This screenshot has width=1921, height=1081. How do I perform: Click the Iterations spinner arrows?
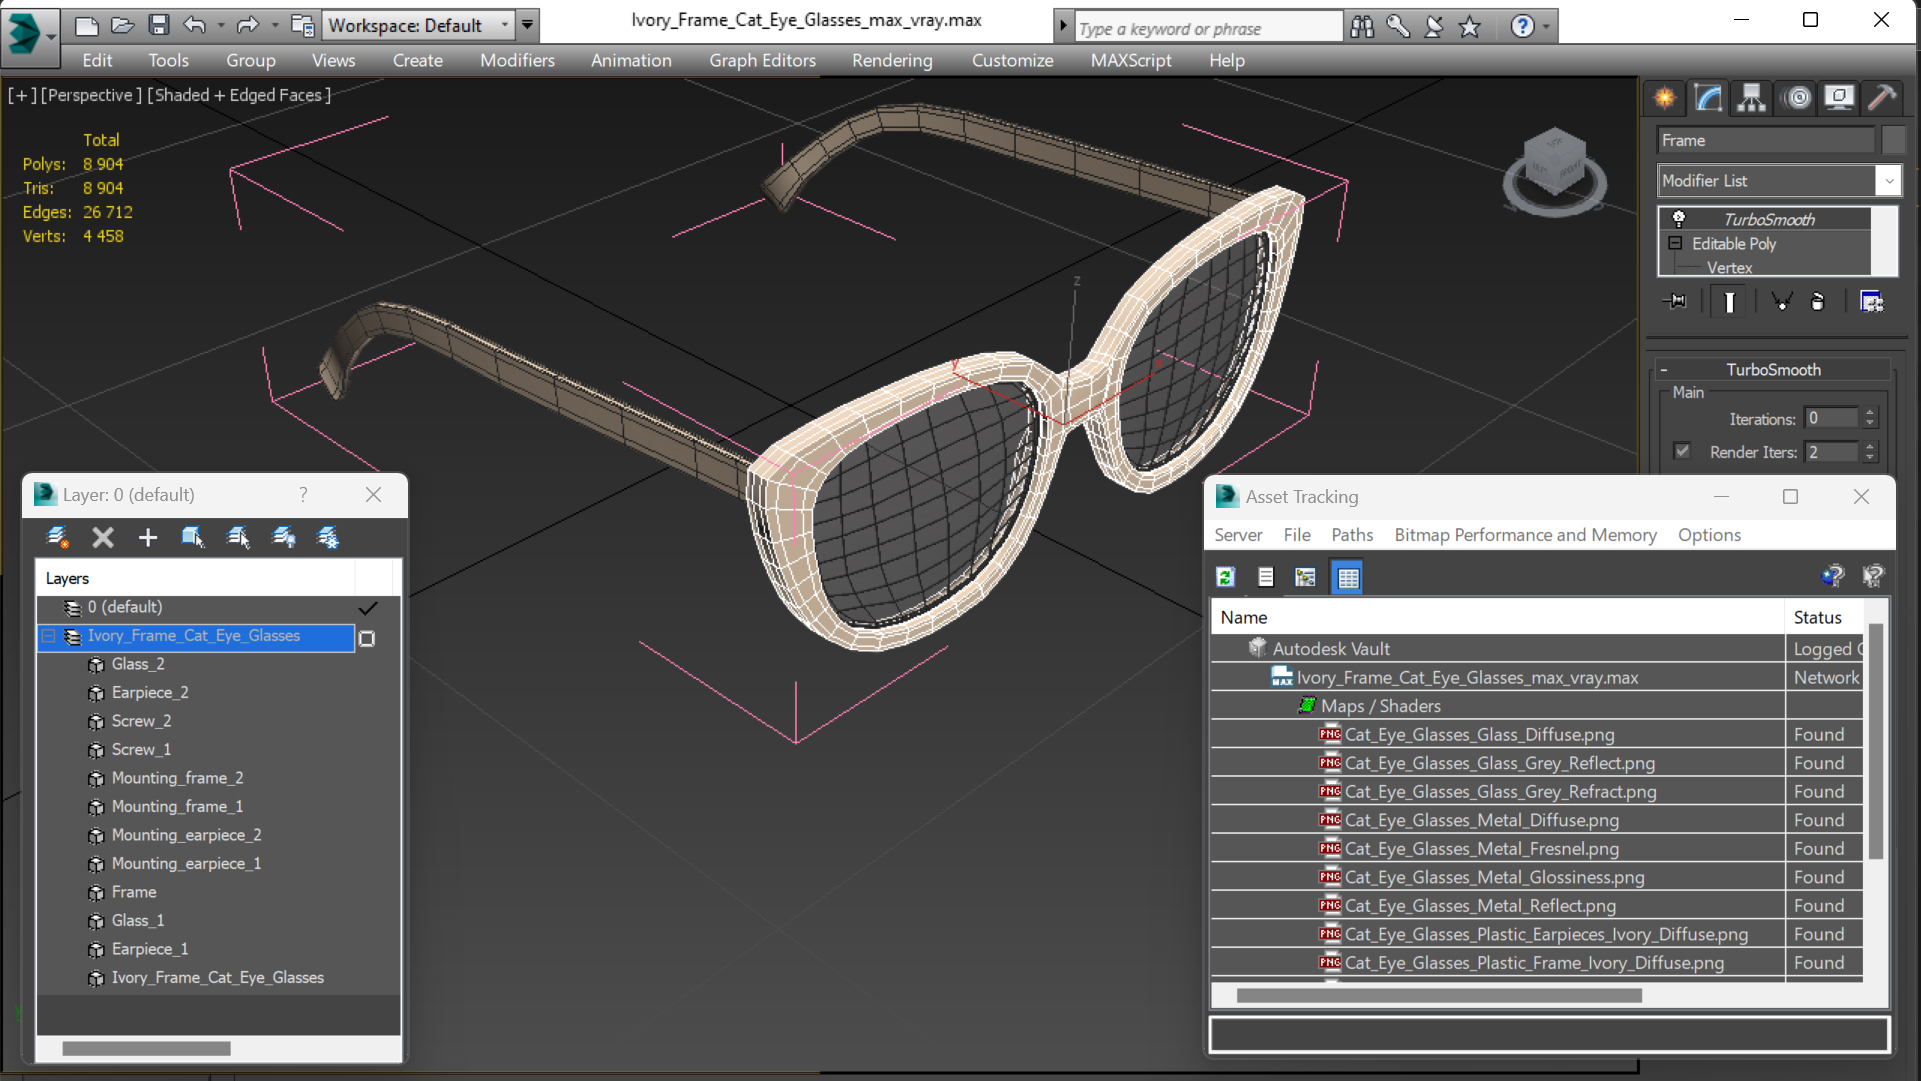[1869, 418]
